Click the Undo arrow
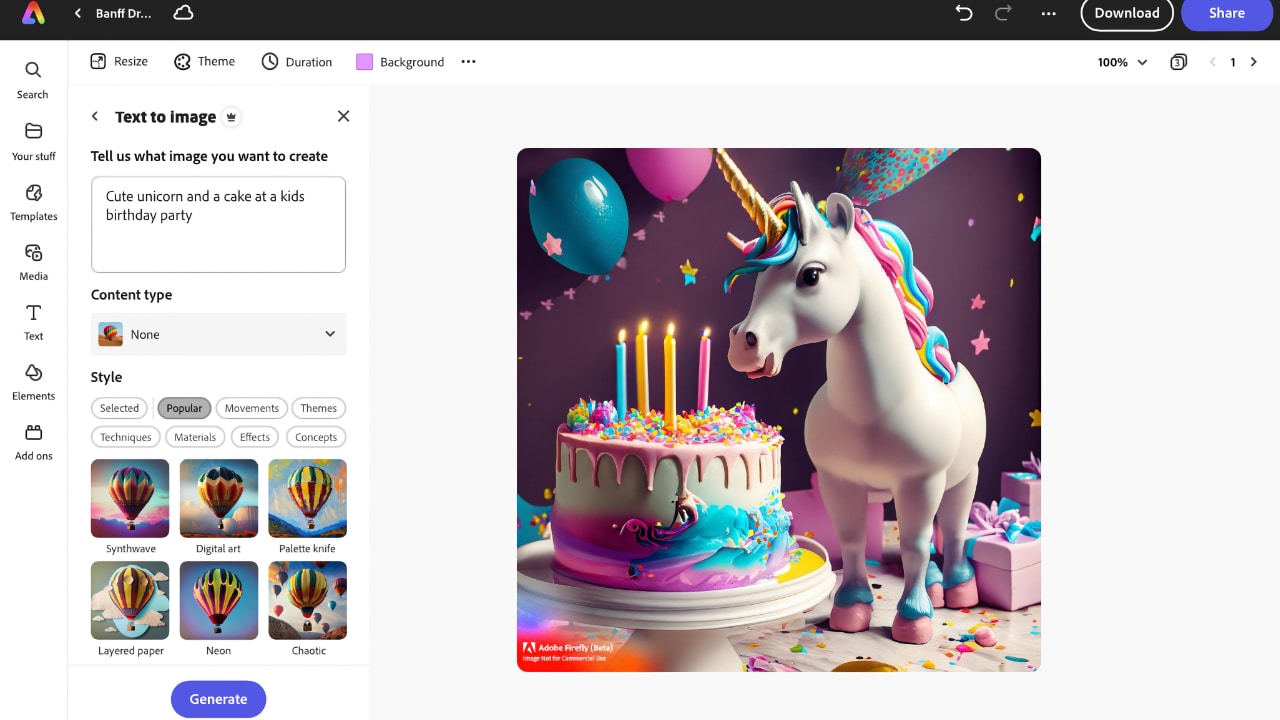 pos(962,14)
